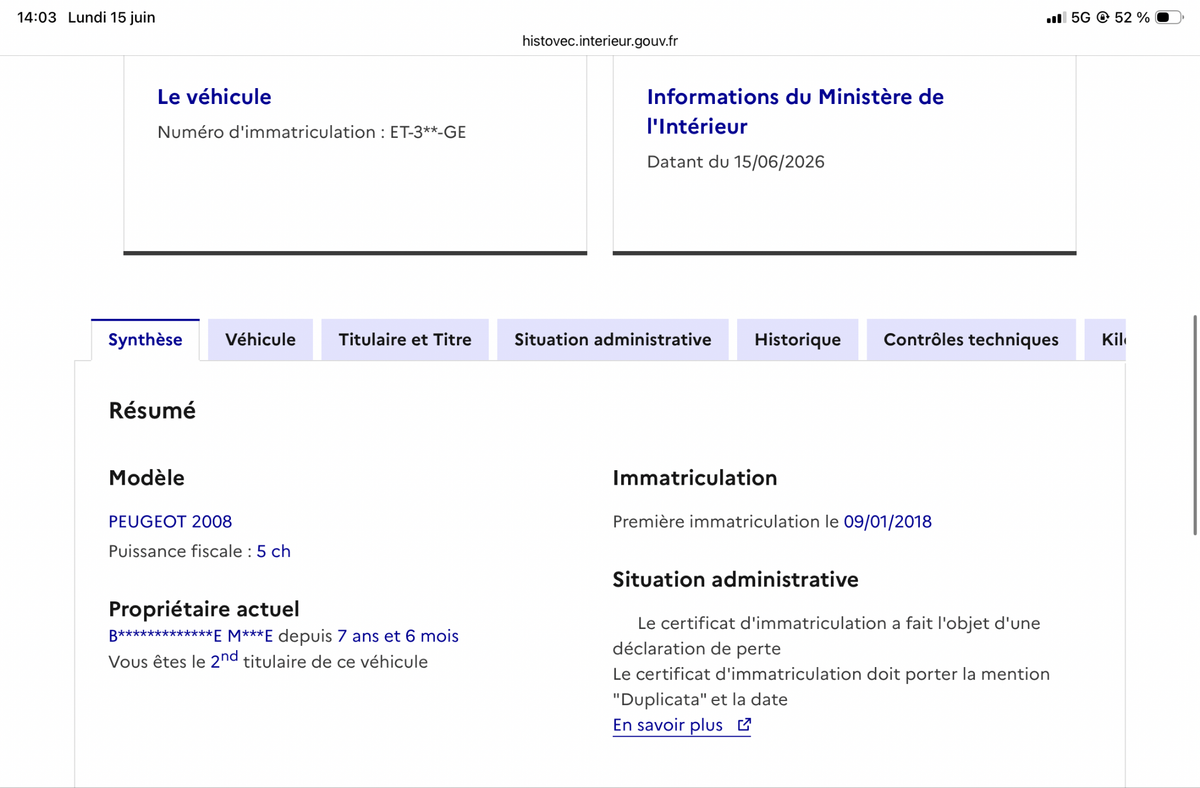
Task: Click the Propriétaire actuel heading
Action: click(x=204, y=609)
